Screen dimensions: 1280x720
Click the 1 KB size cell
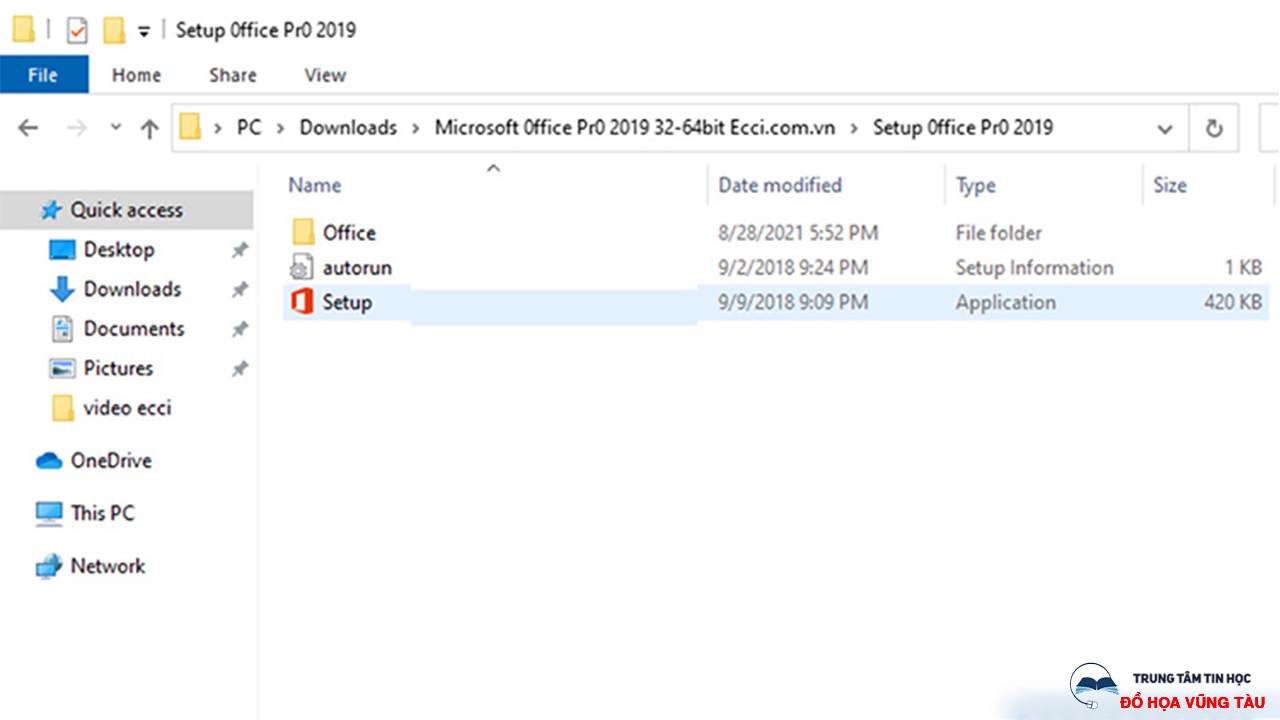coord(1243,268)
